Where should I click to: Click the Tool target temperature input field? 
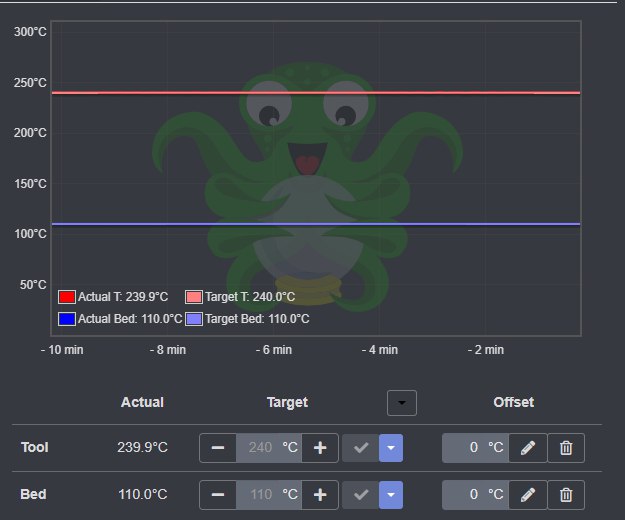point(269,448)
